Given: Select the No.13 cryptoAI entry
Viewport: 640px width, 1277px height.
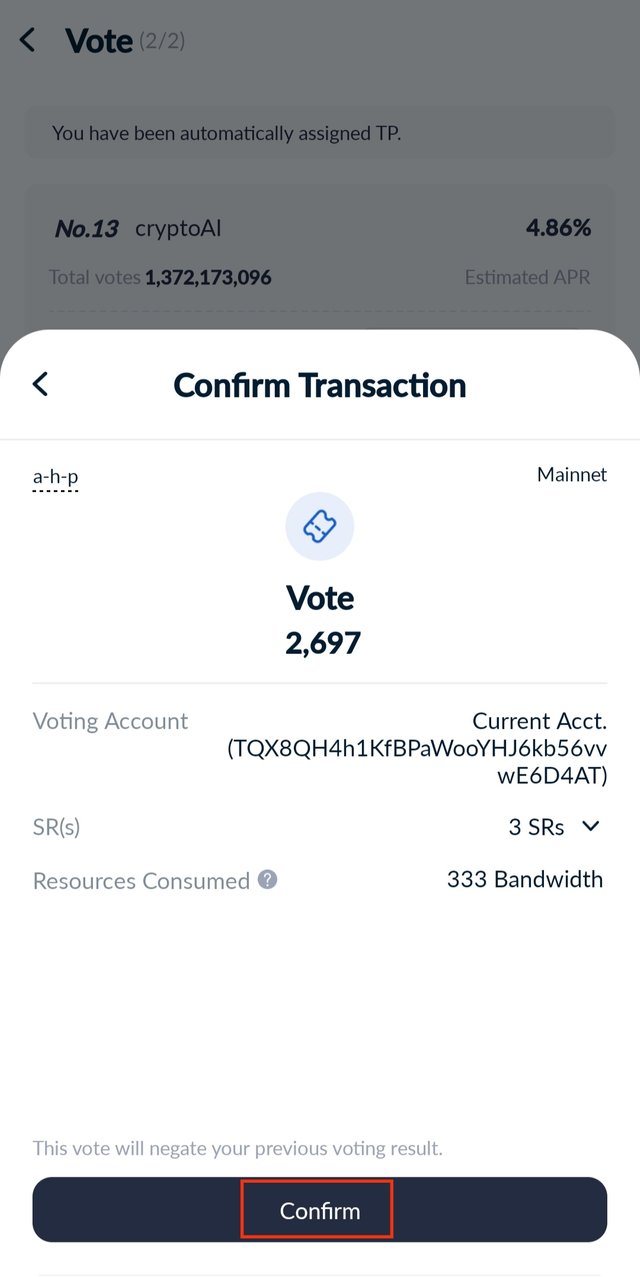Looking at the screenshot, I should 138,229.
